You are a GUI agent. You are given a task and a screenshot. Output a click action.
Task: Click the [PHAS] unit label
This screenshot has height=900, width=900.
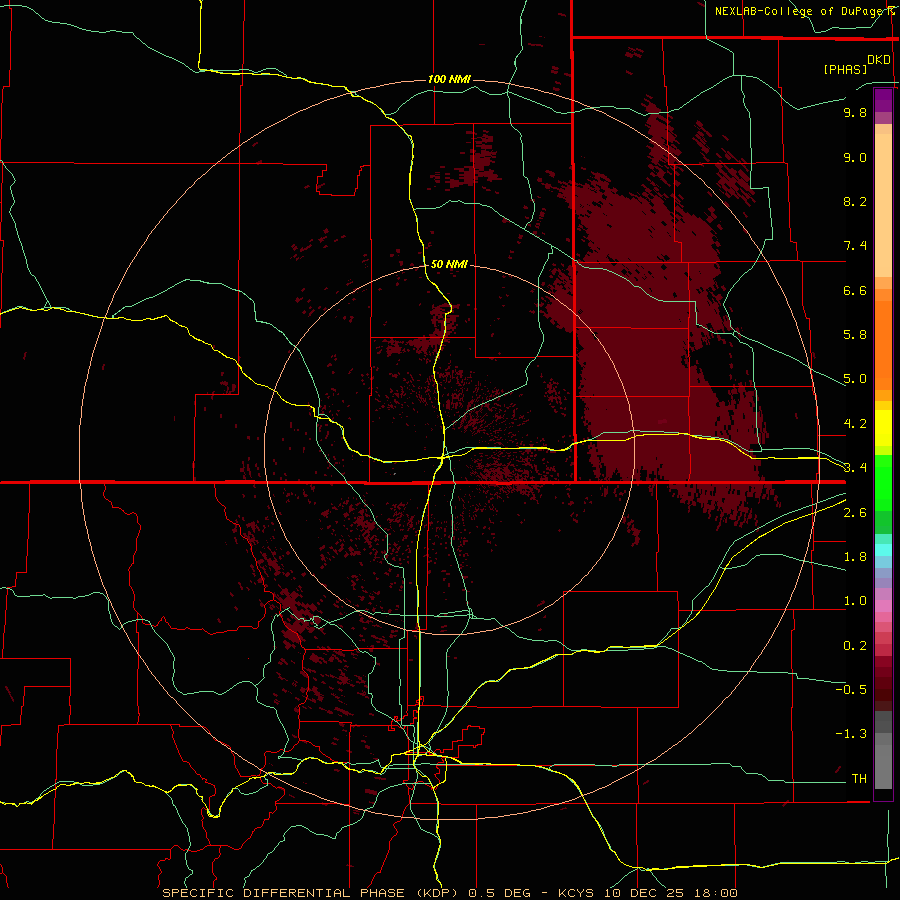[x=845, y=69]
